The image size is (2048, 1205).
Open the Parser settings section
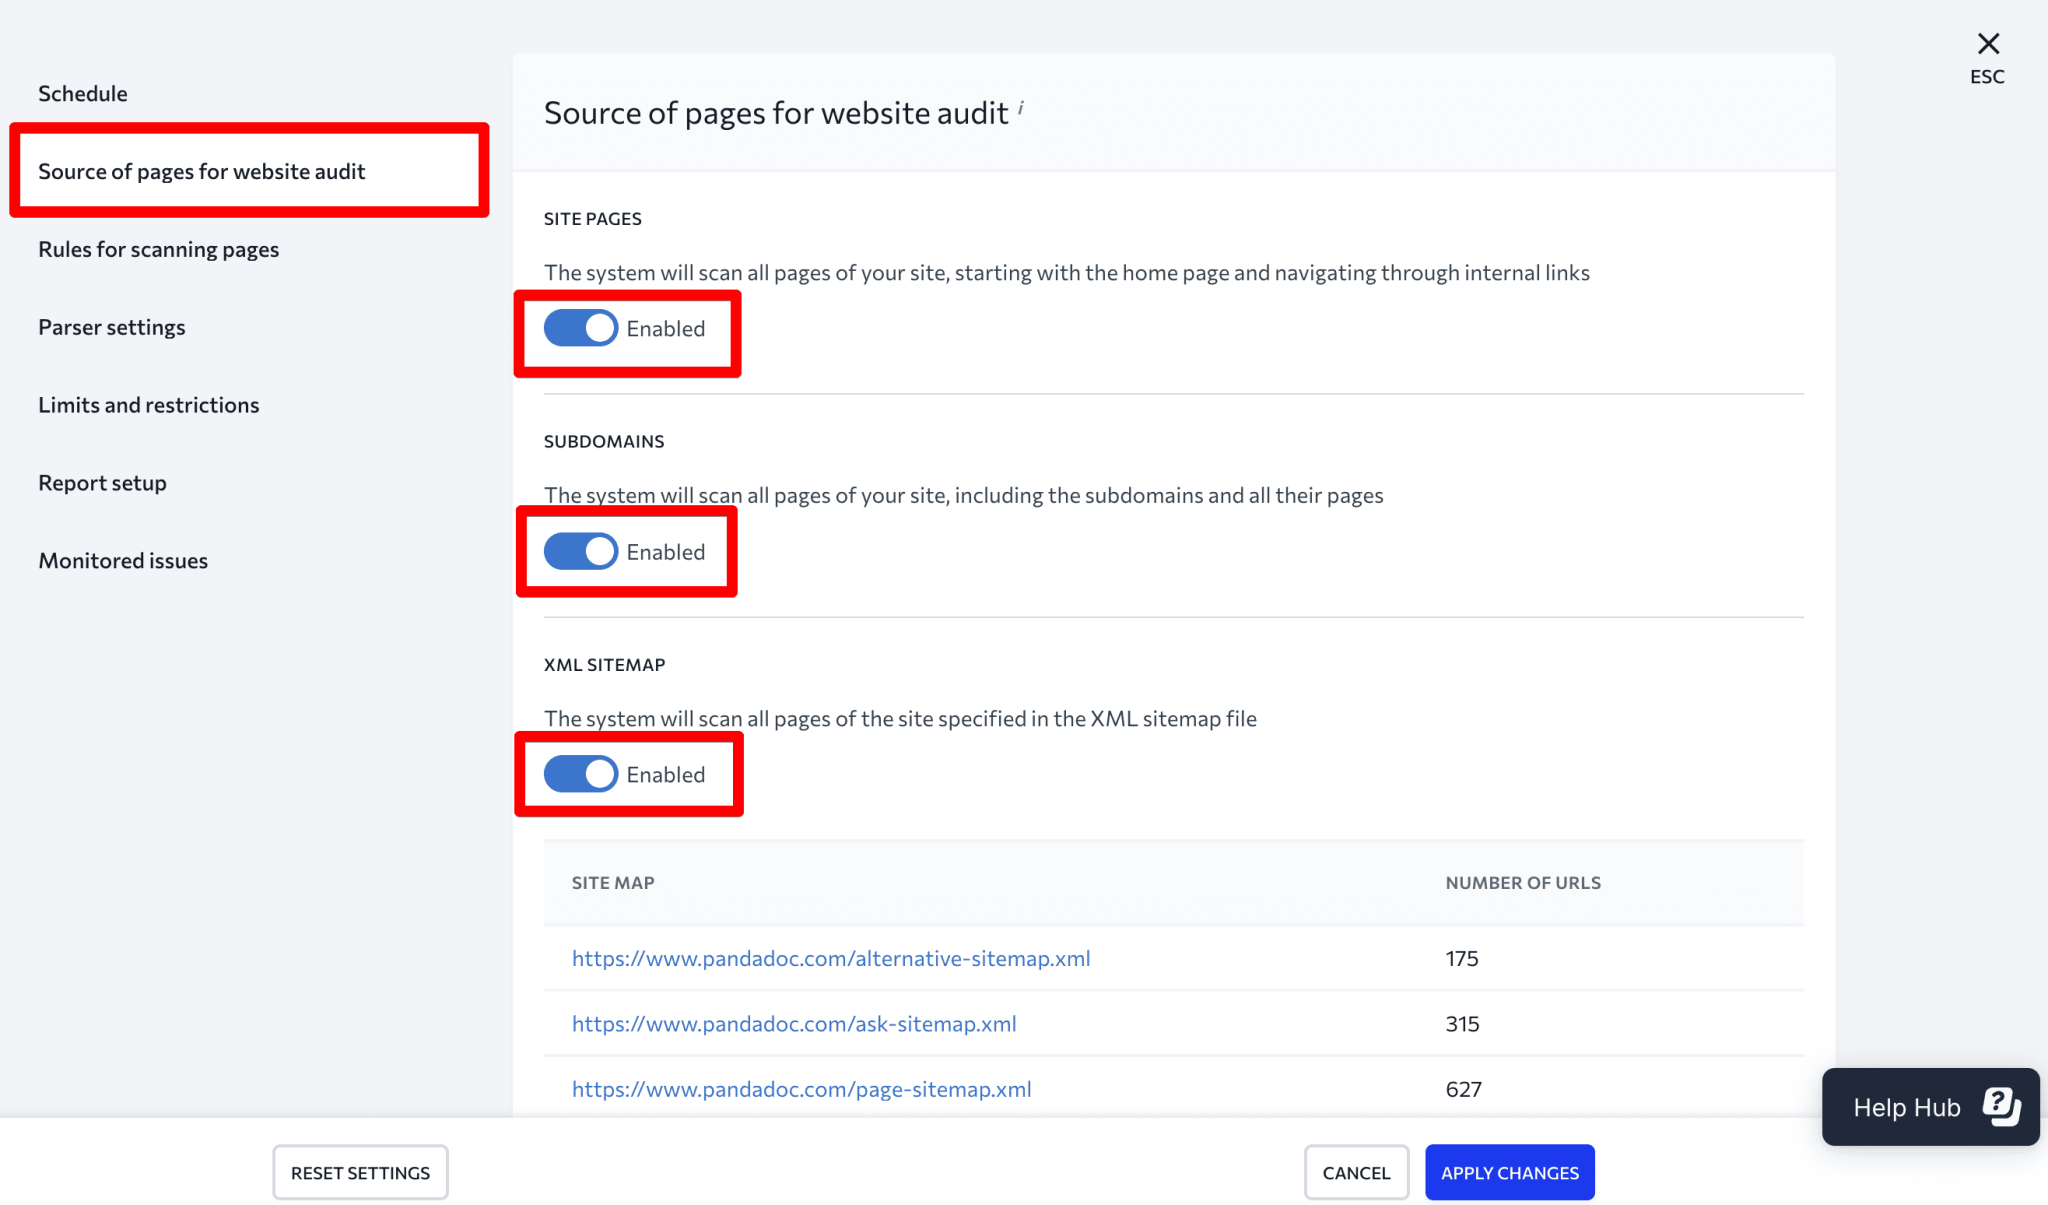pyautogui.click(x=111, y=326)
